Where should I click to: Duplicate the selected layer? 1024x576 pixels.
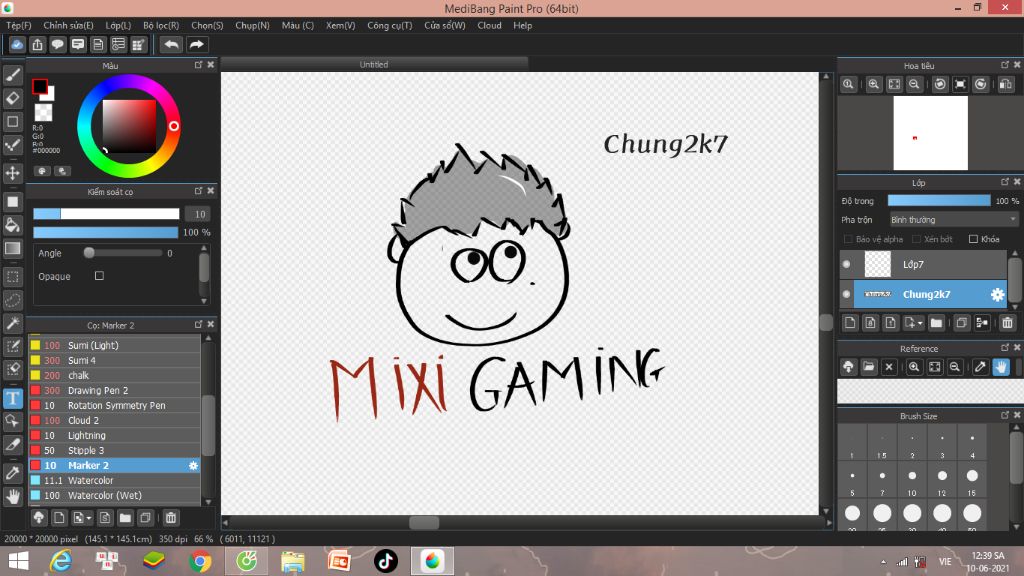coord(961,323)
